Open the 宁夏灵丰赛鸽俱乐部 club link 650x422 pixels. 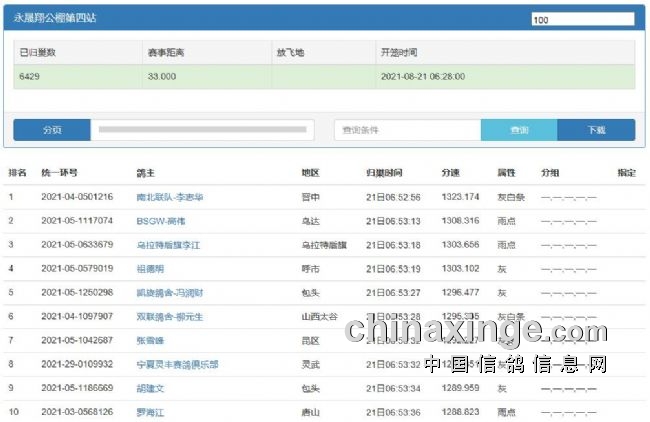tap(178, 365)
